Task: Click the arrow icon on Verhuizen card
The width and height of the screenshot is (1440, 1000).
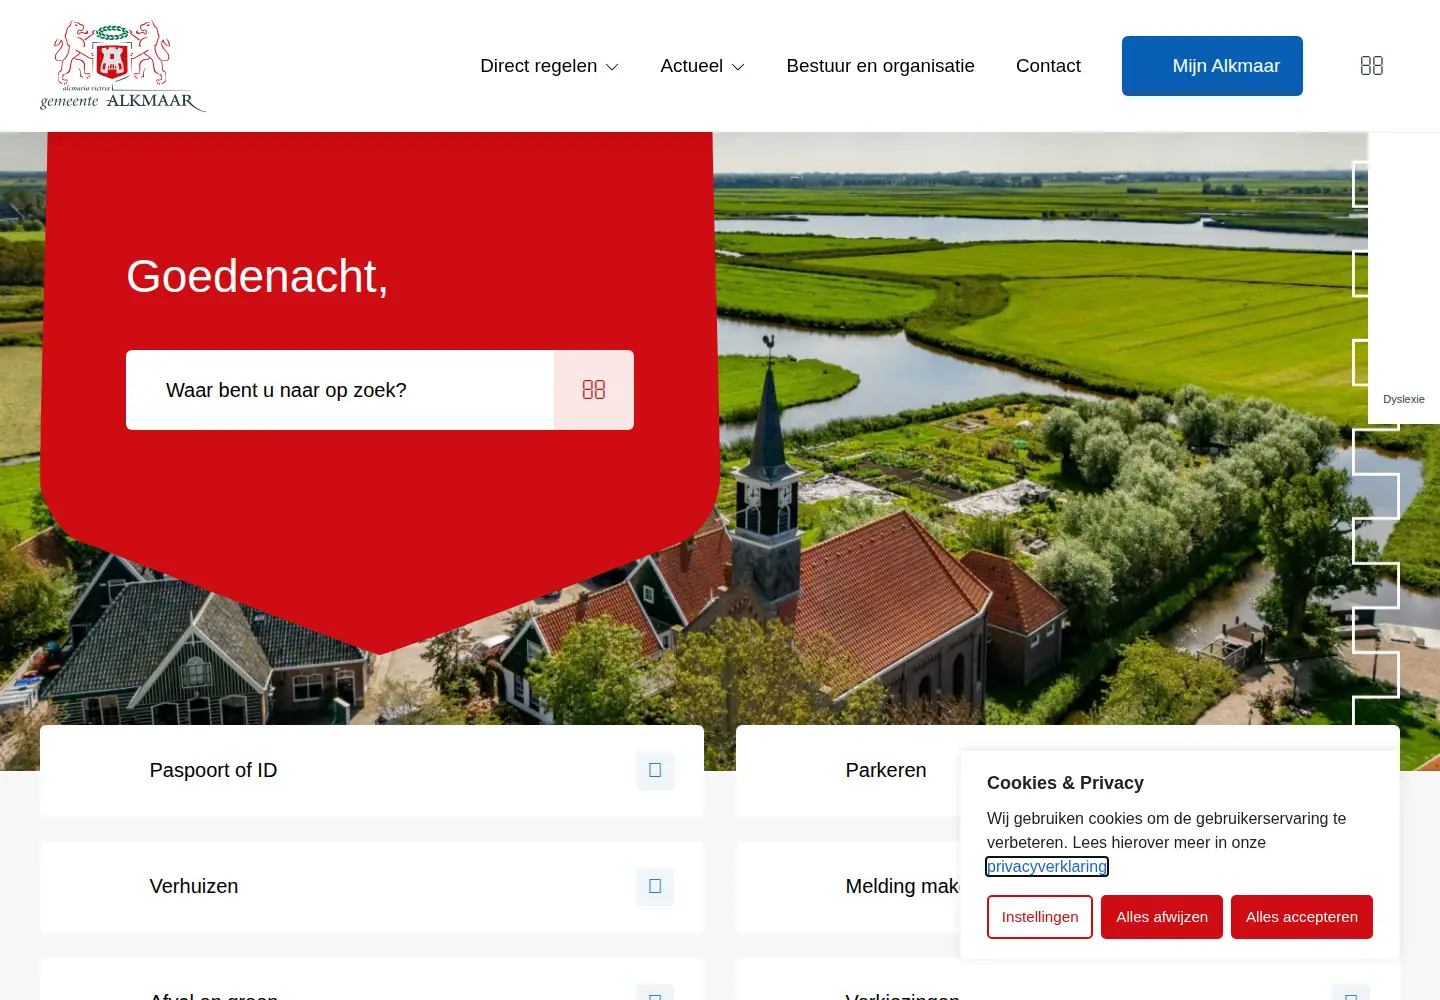Action: coord(655,886)
